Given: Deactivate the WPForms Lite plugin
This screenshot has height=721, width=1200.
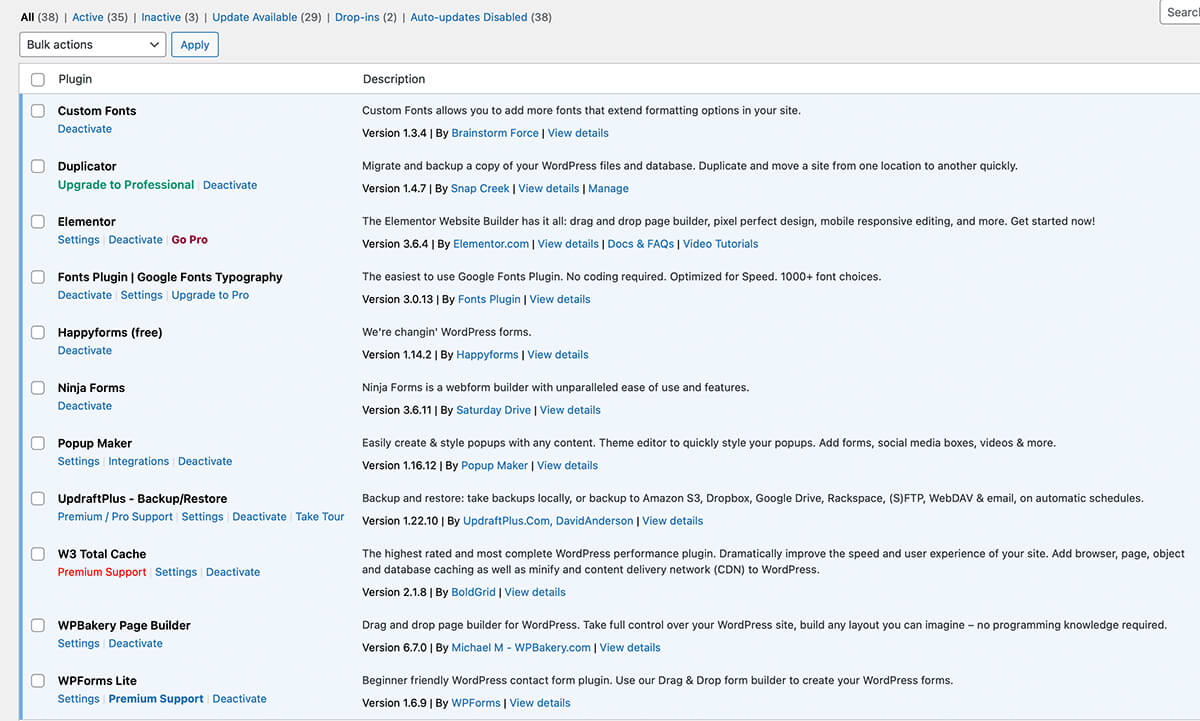Looking at the screenshot, I should coord(240,699).
